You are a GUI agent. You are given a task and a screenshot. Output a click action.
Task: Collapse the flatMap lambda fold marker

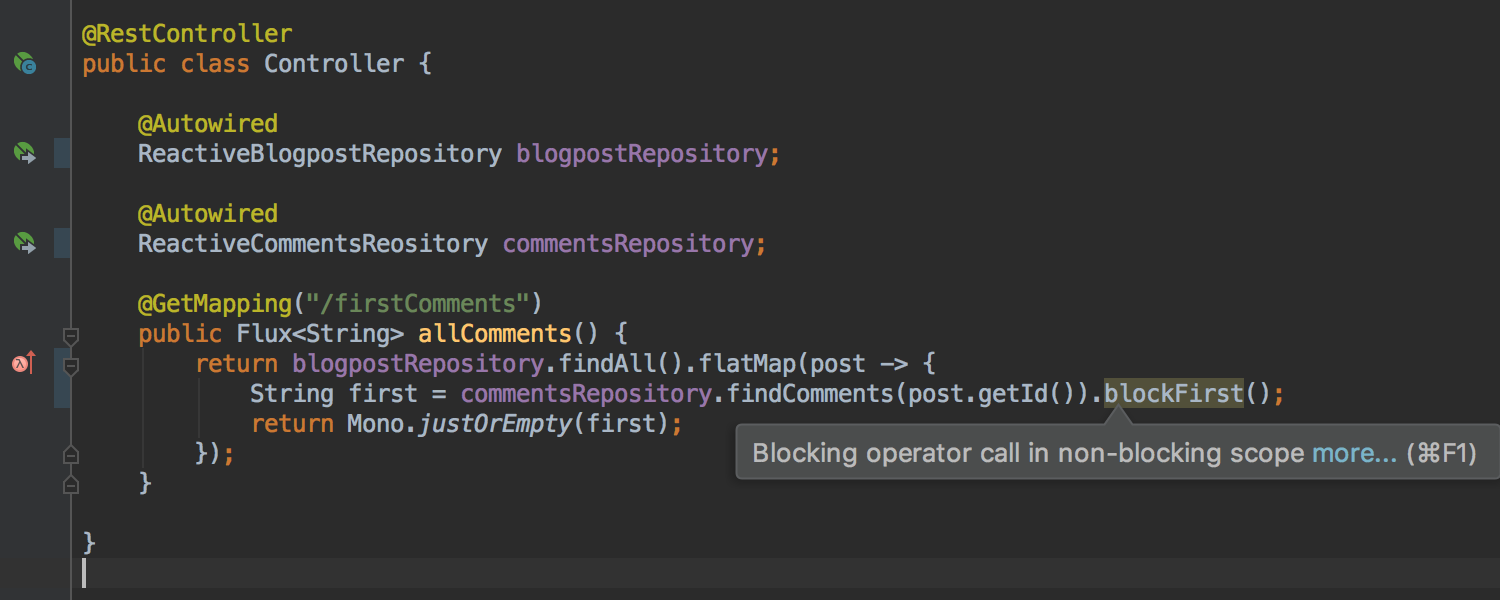(70, 365)
